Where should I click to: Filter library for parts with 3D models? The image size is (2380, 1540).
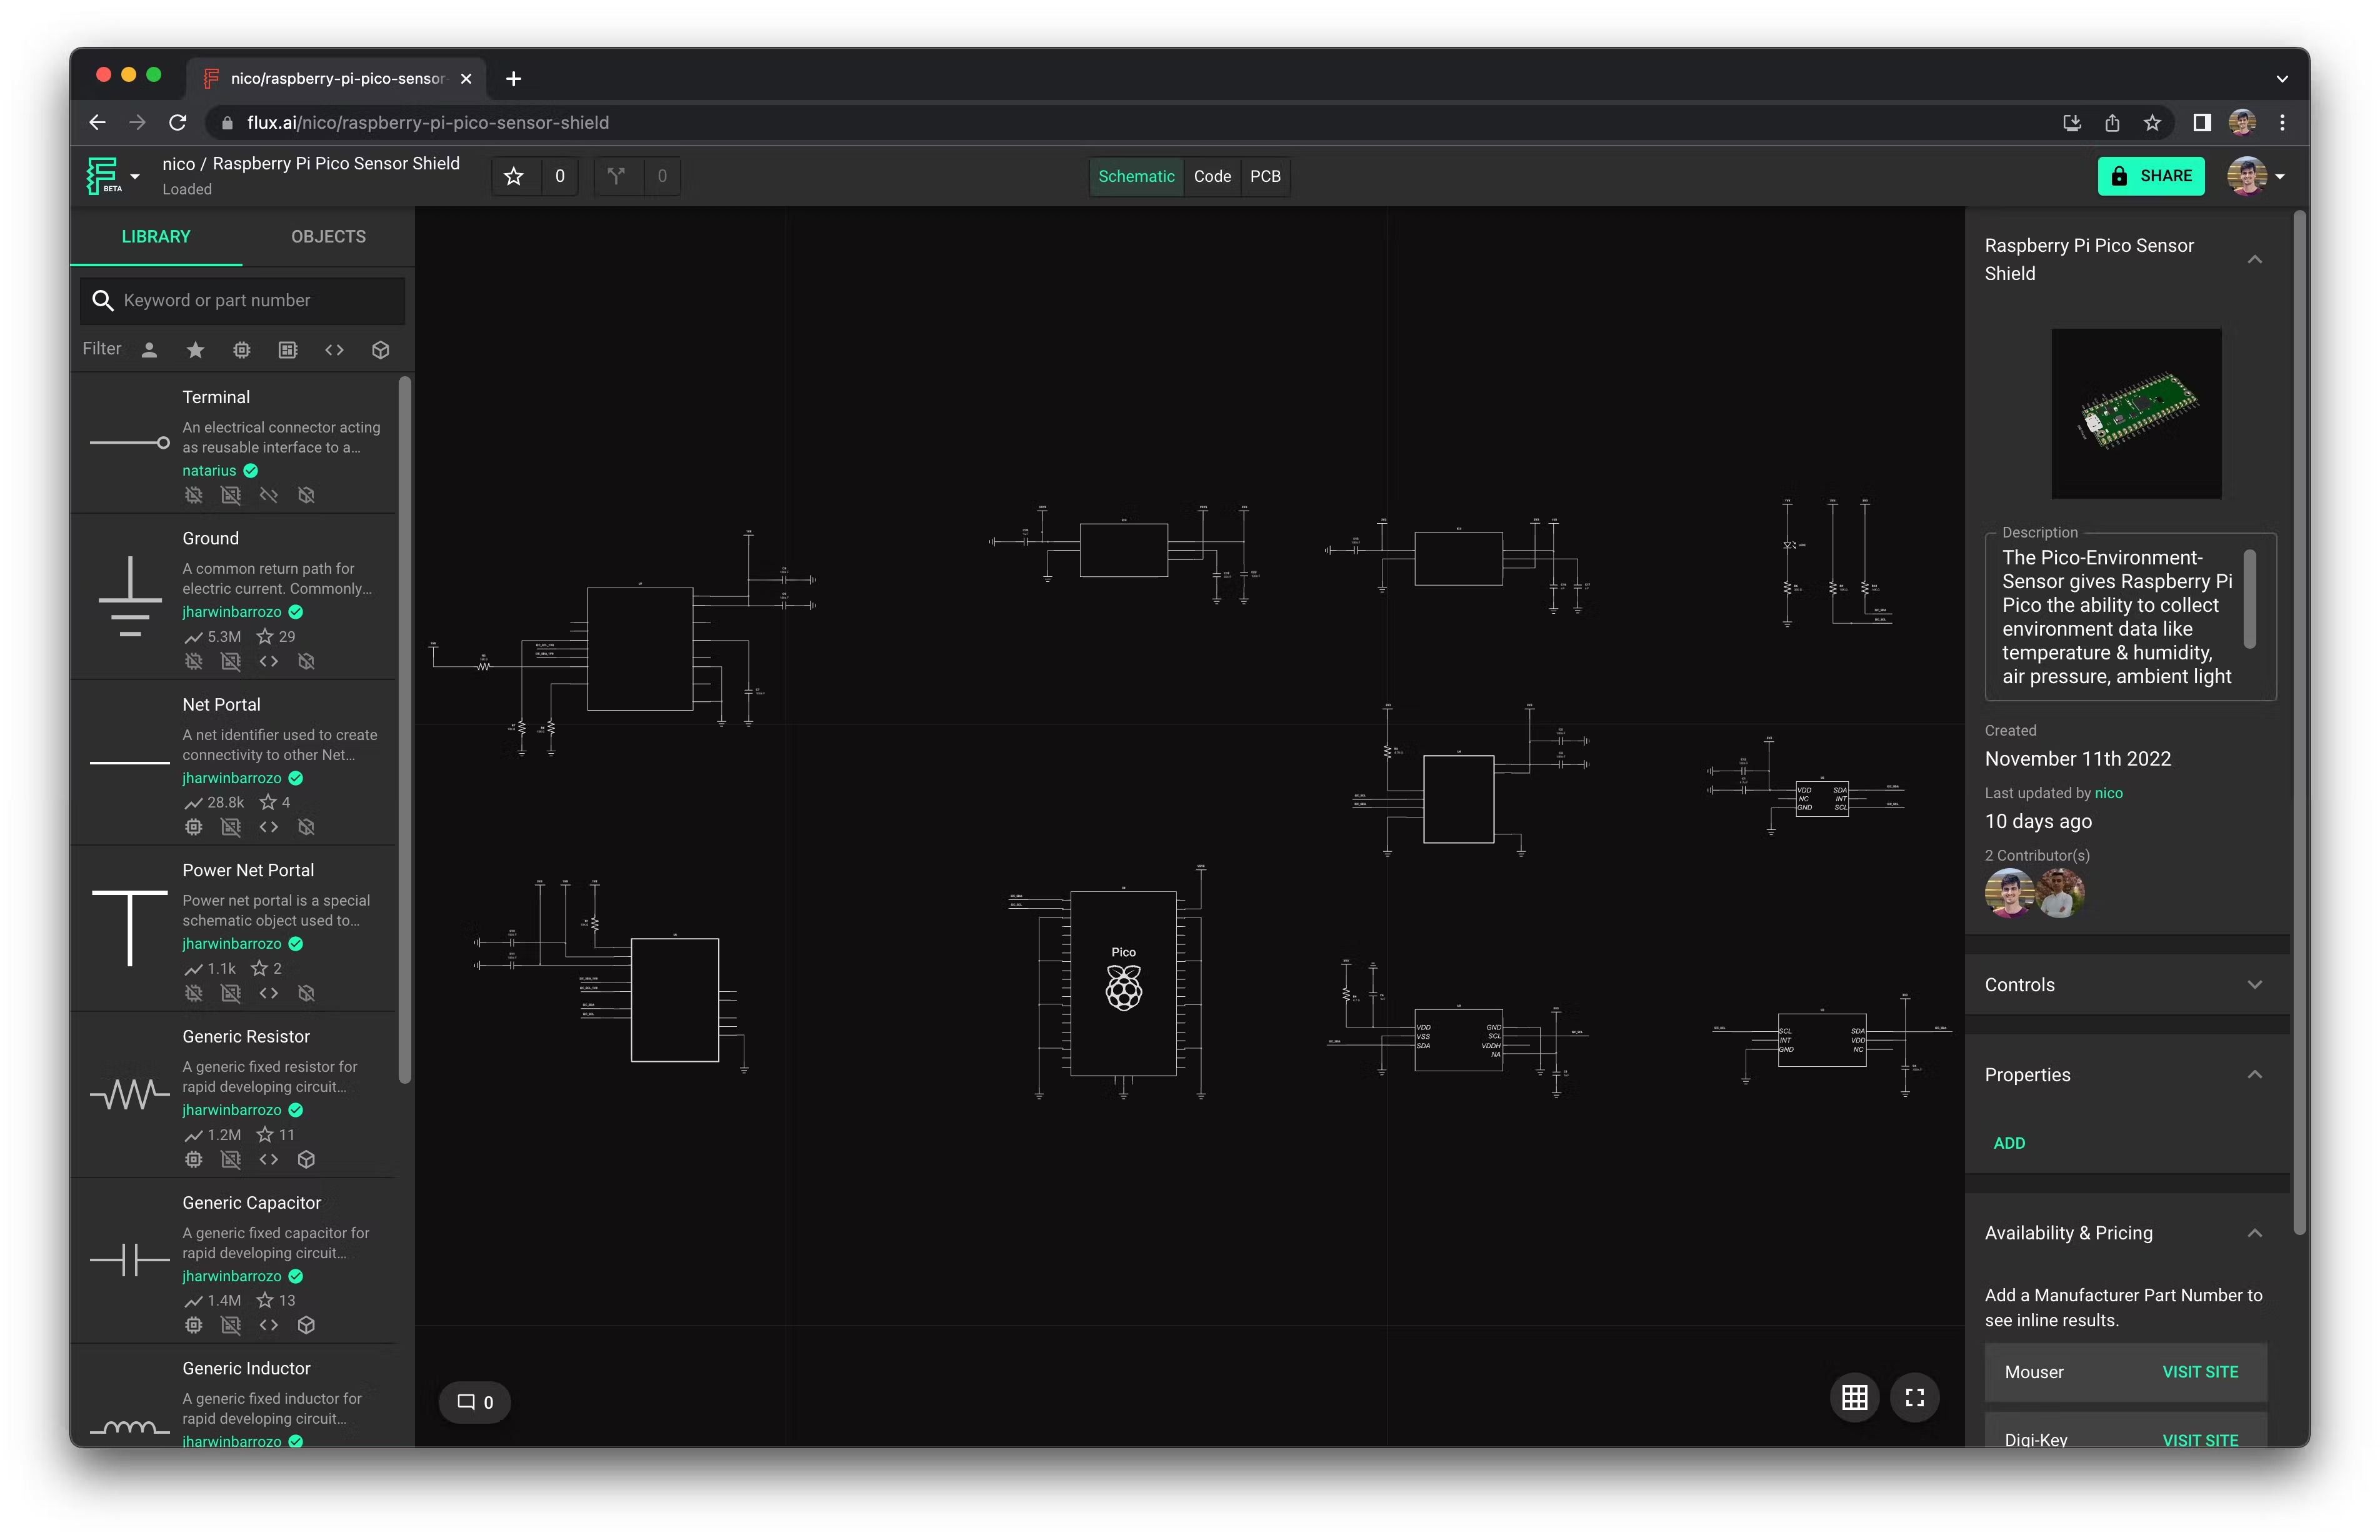pyautogui.click(x=380, y=349)
